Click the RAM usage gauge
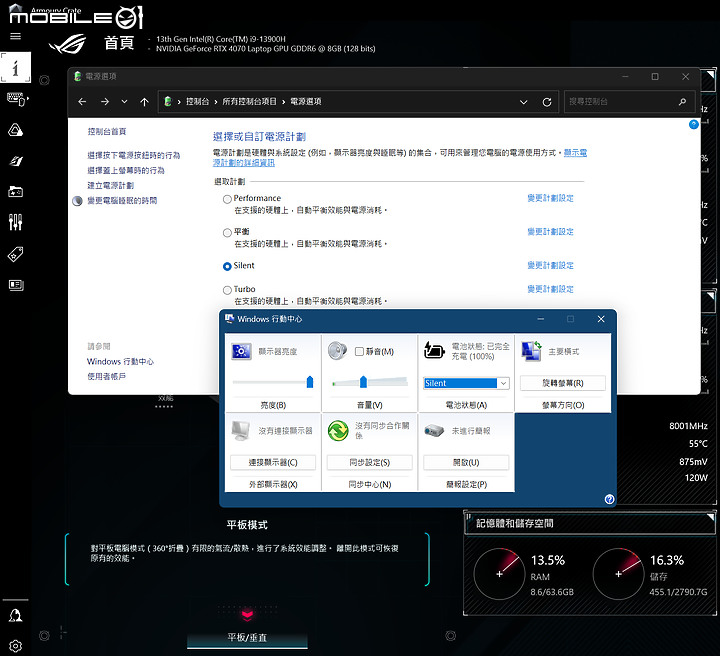The image size is (720, 656). click(x=499, y=574)
